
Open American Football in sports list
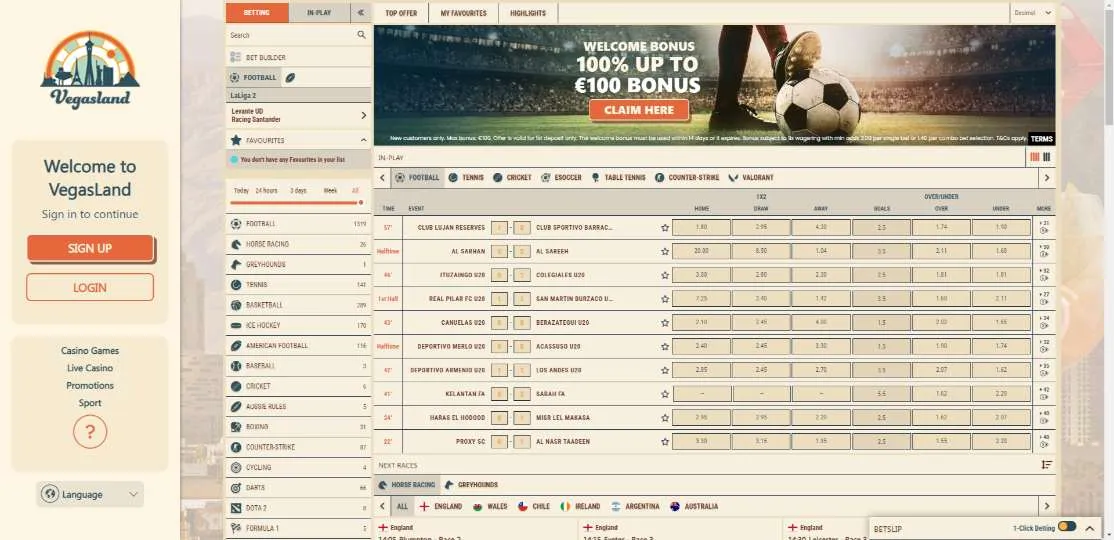pyautogui.click(x=298, y=345)
